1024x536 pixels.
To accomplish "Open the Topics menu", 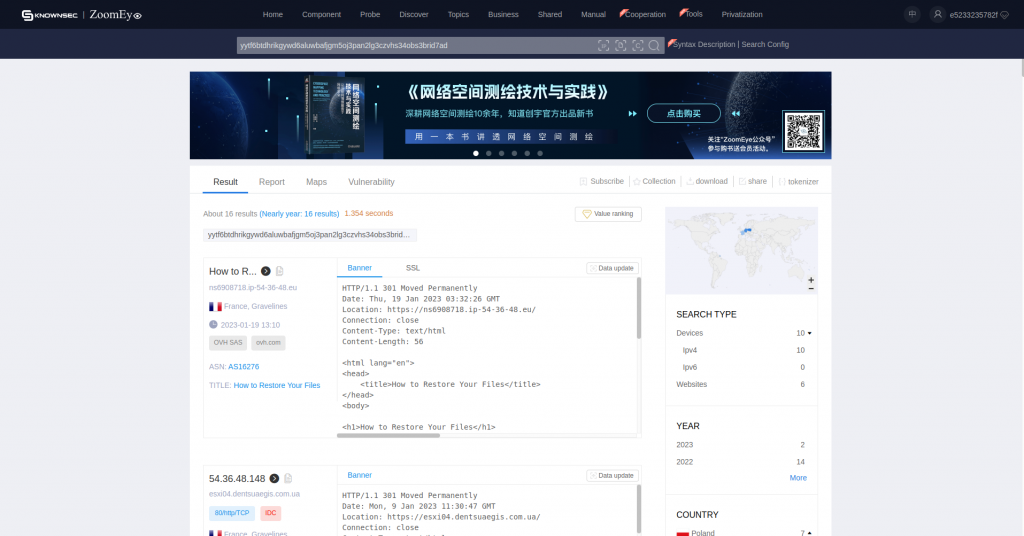I will click(x=458, y=14).
